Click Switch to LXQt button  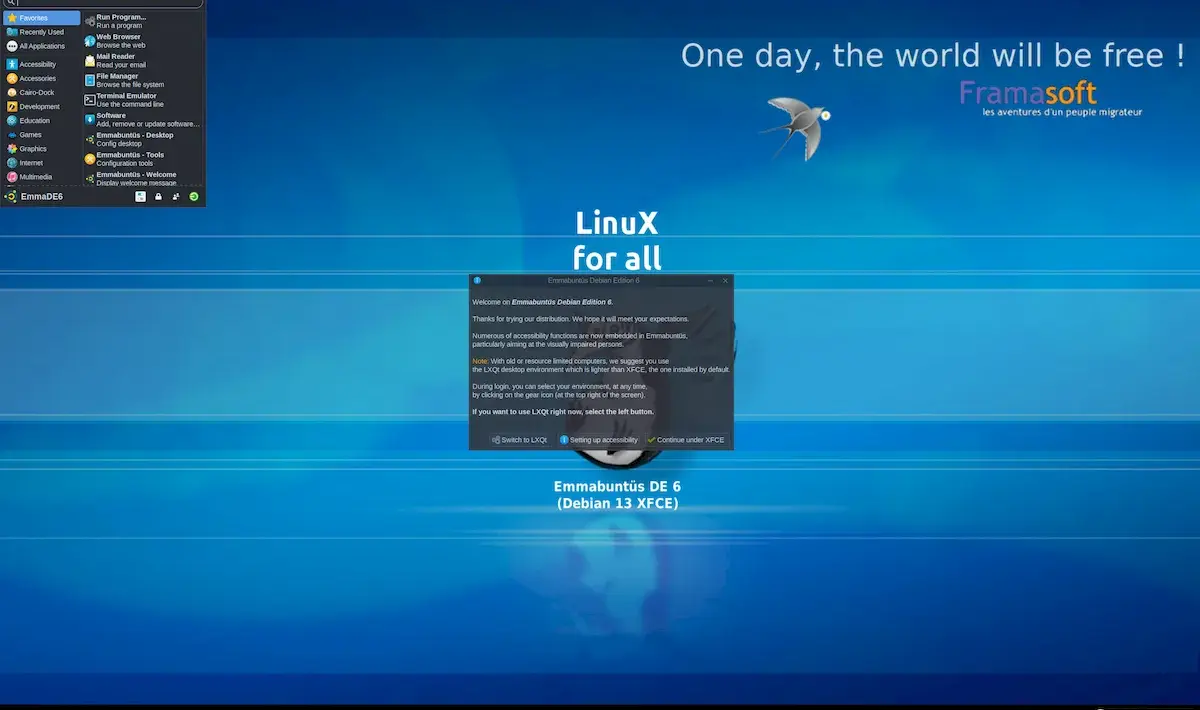tap(520, 440)
